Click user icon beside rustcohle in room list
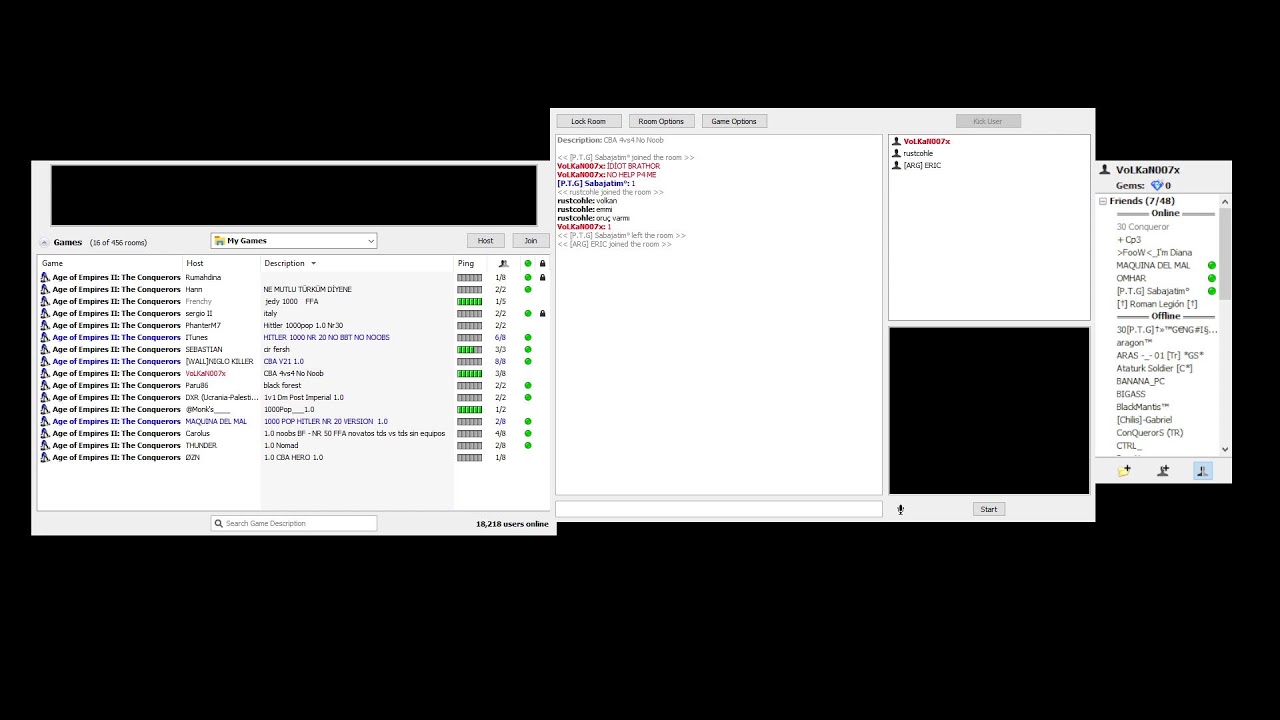Image resolution: width=1280 pixels, height=720 pixels. click(x=897, y=153)
